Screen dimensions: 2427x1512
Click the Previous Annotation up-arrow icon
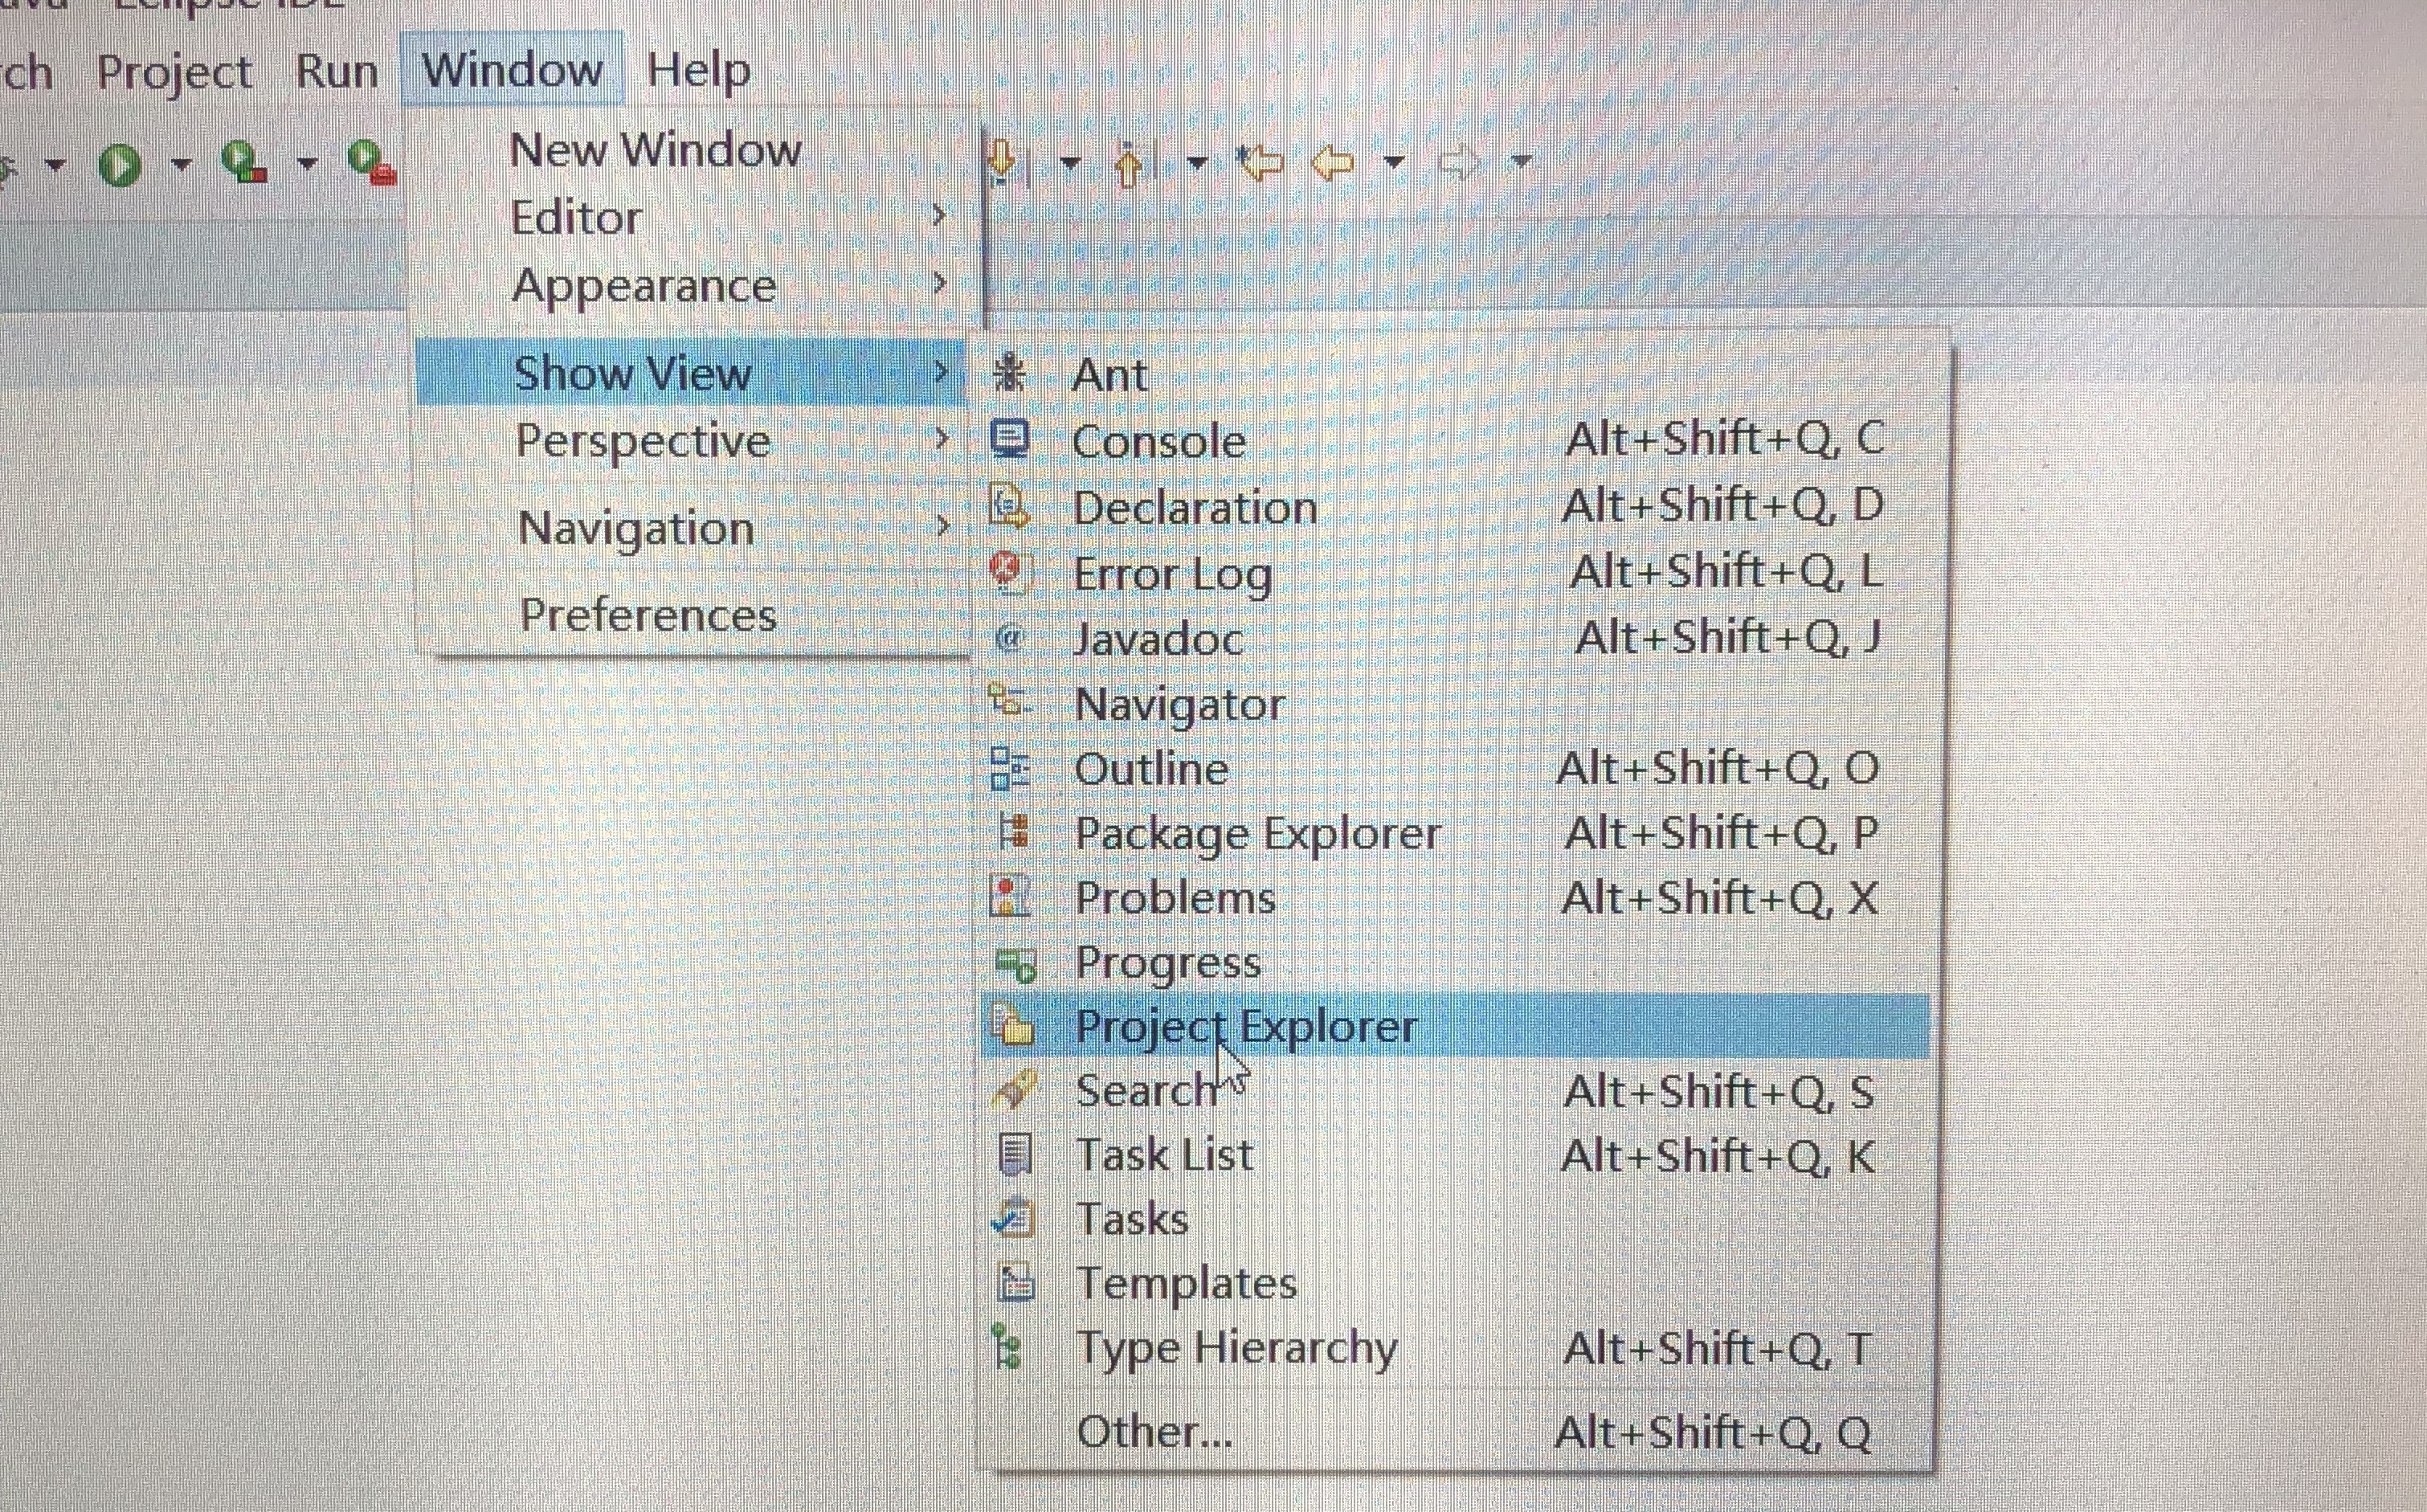[x=1128, y=164]
